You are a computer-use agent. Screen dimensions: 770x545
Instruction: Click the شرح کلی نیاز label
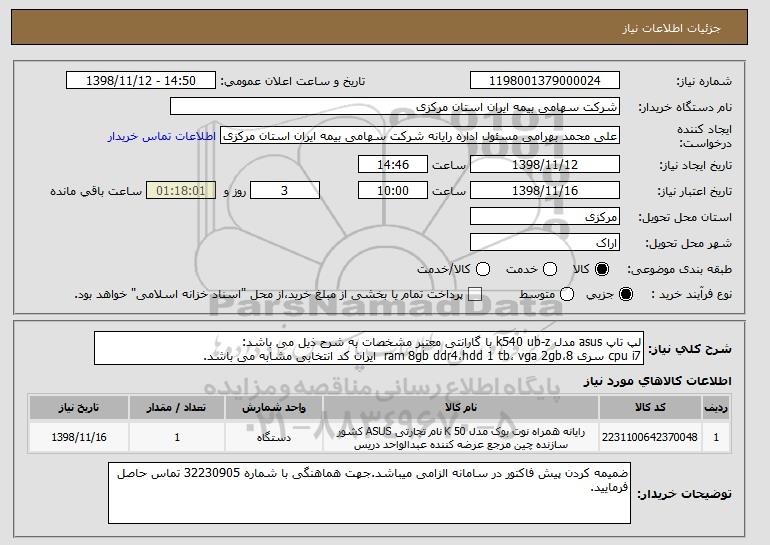(690, 349)
